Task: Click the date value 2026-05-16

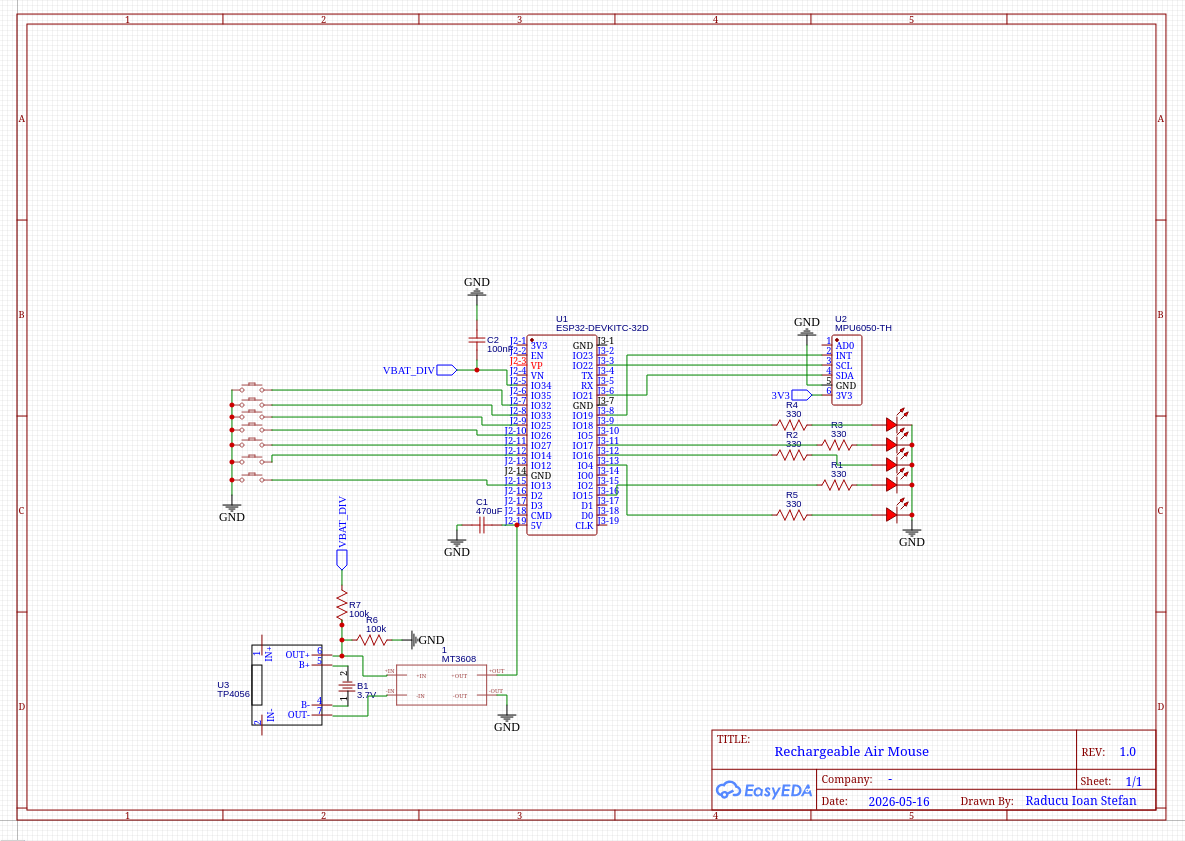Action: [899, 802]
